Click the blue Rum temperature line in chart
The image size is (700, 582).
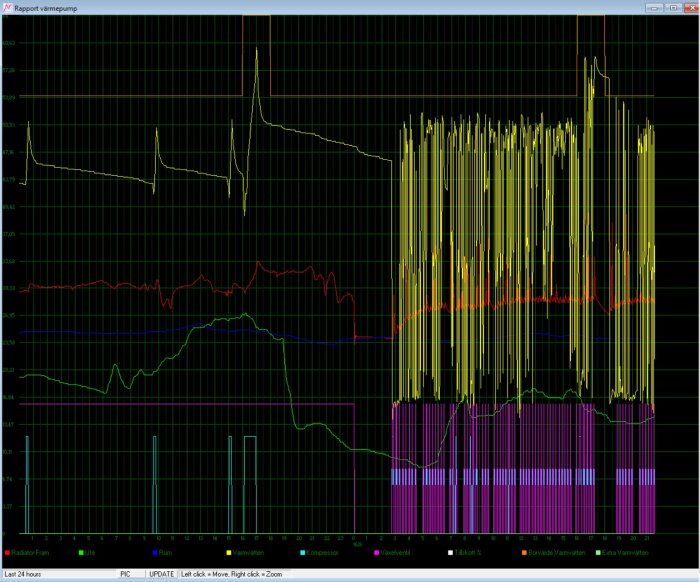100,331
